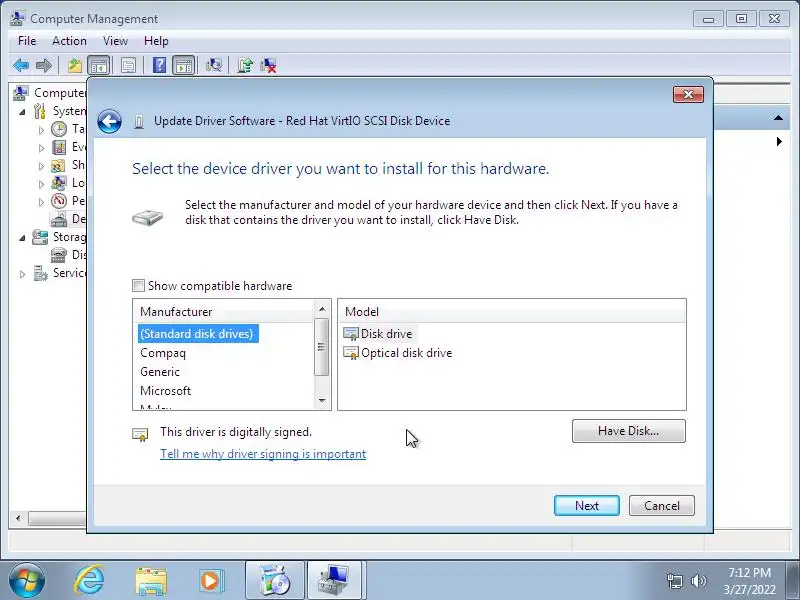This screenshot has width=800, height=600.
Task: Click the Have Disk... button
Action: (629, 431)
